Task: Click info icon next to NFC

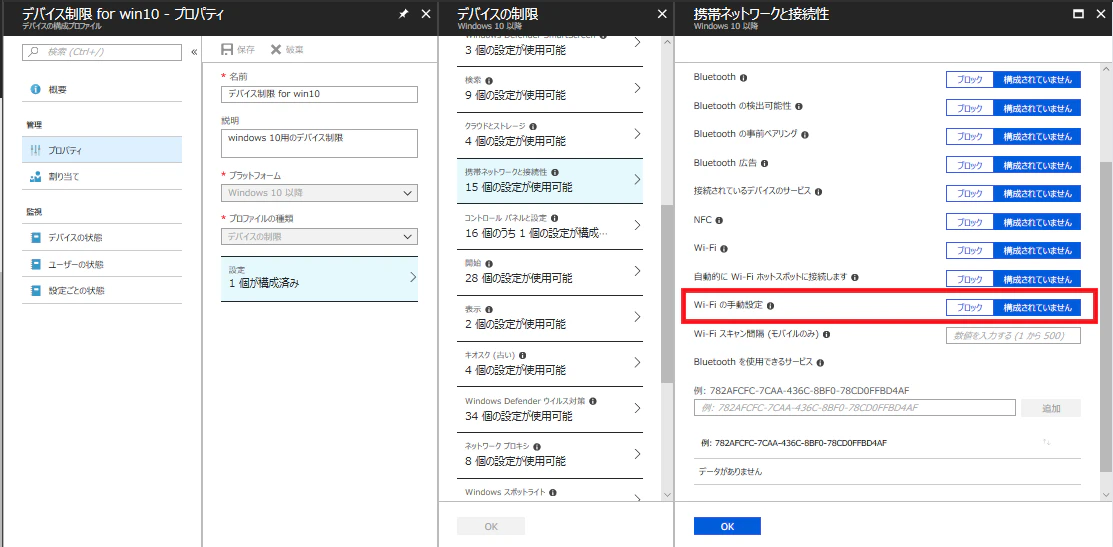Action: click(719, 221)
